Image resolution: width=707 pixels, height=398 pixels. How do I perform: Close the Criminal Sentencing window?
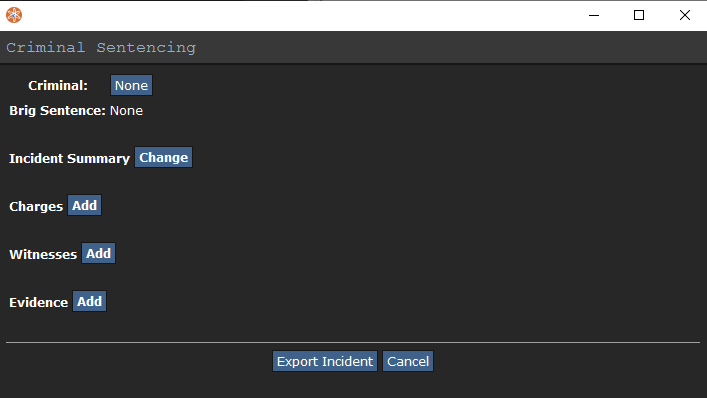(x=684, y=15)
